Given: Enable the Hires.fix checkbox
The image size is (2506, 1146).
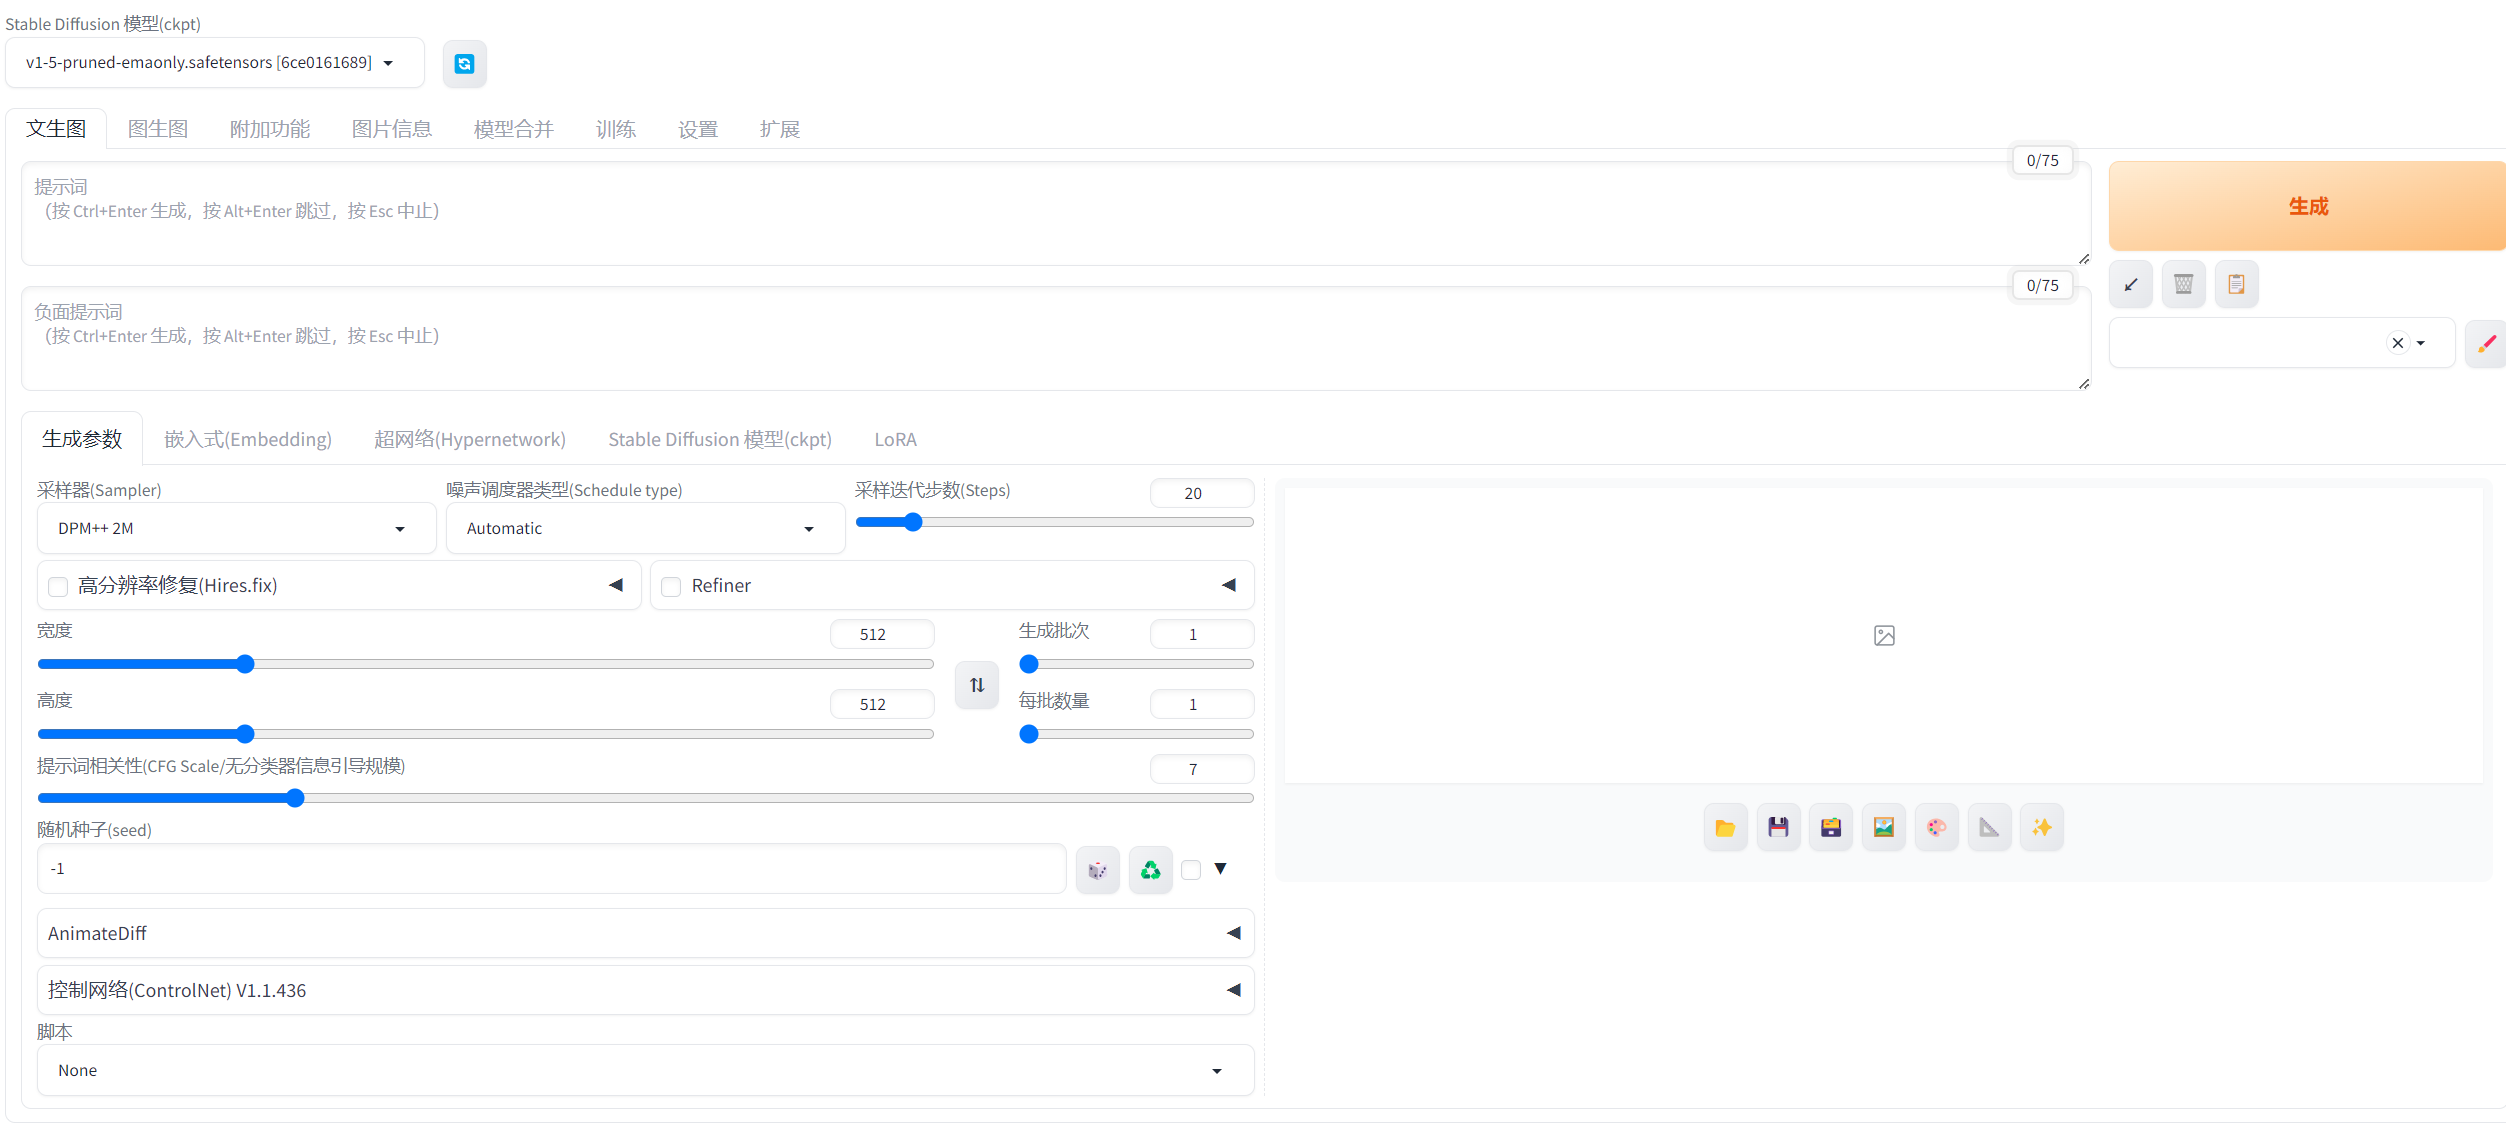Looking at the screenshot, I should click(59, 587).
